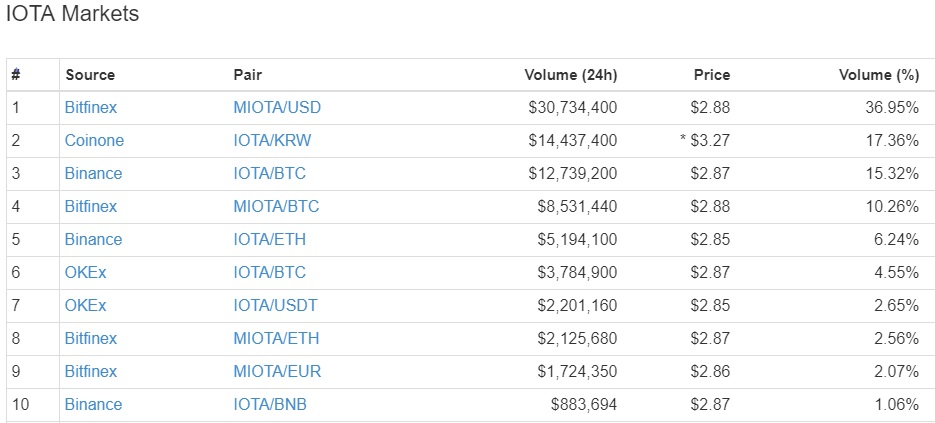Open the MIOTA/ETH pair link
Viewport: 935px width, 423px height.
click(x=276, y=339)
